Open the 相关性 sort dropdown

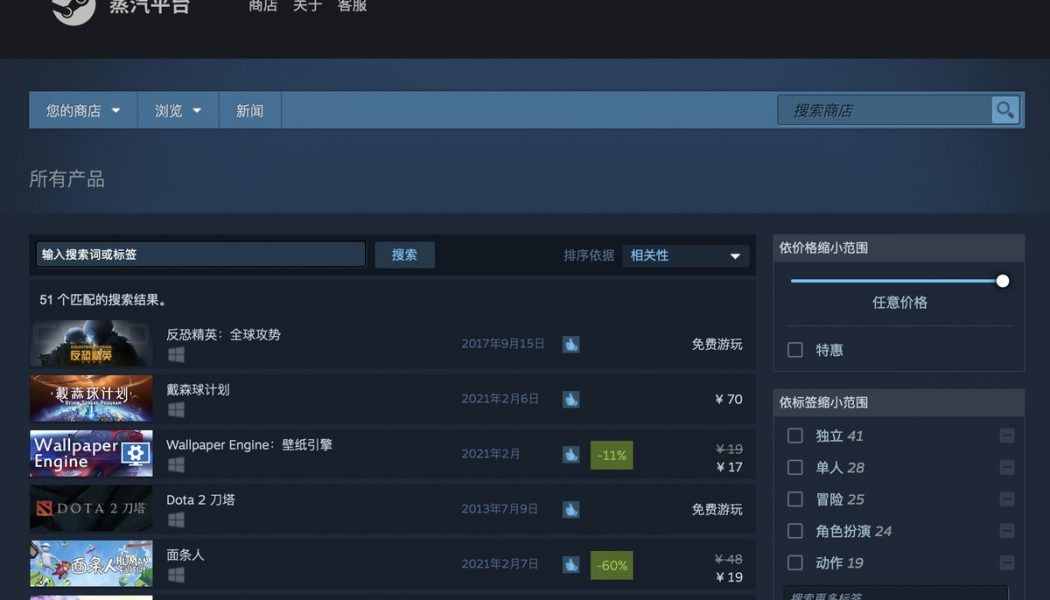[685, 255]
